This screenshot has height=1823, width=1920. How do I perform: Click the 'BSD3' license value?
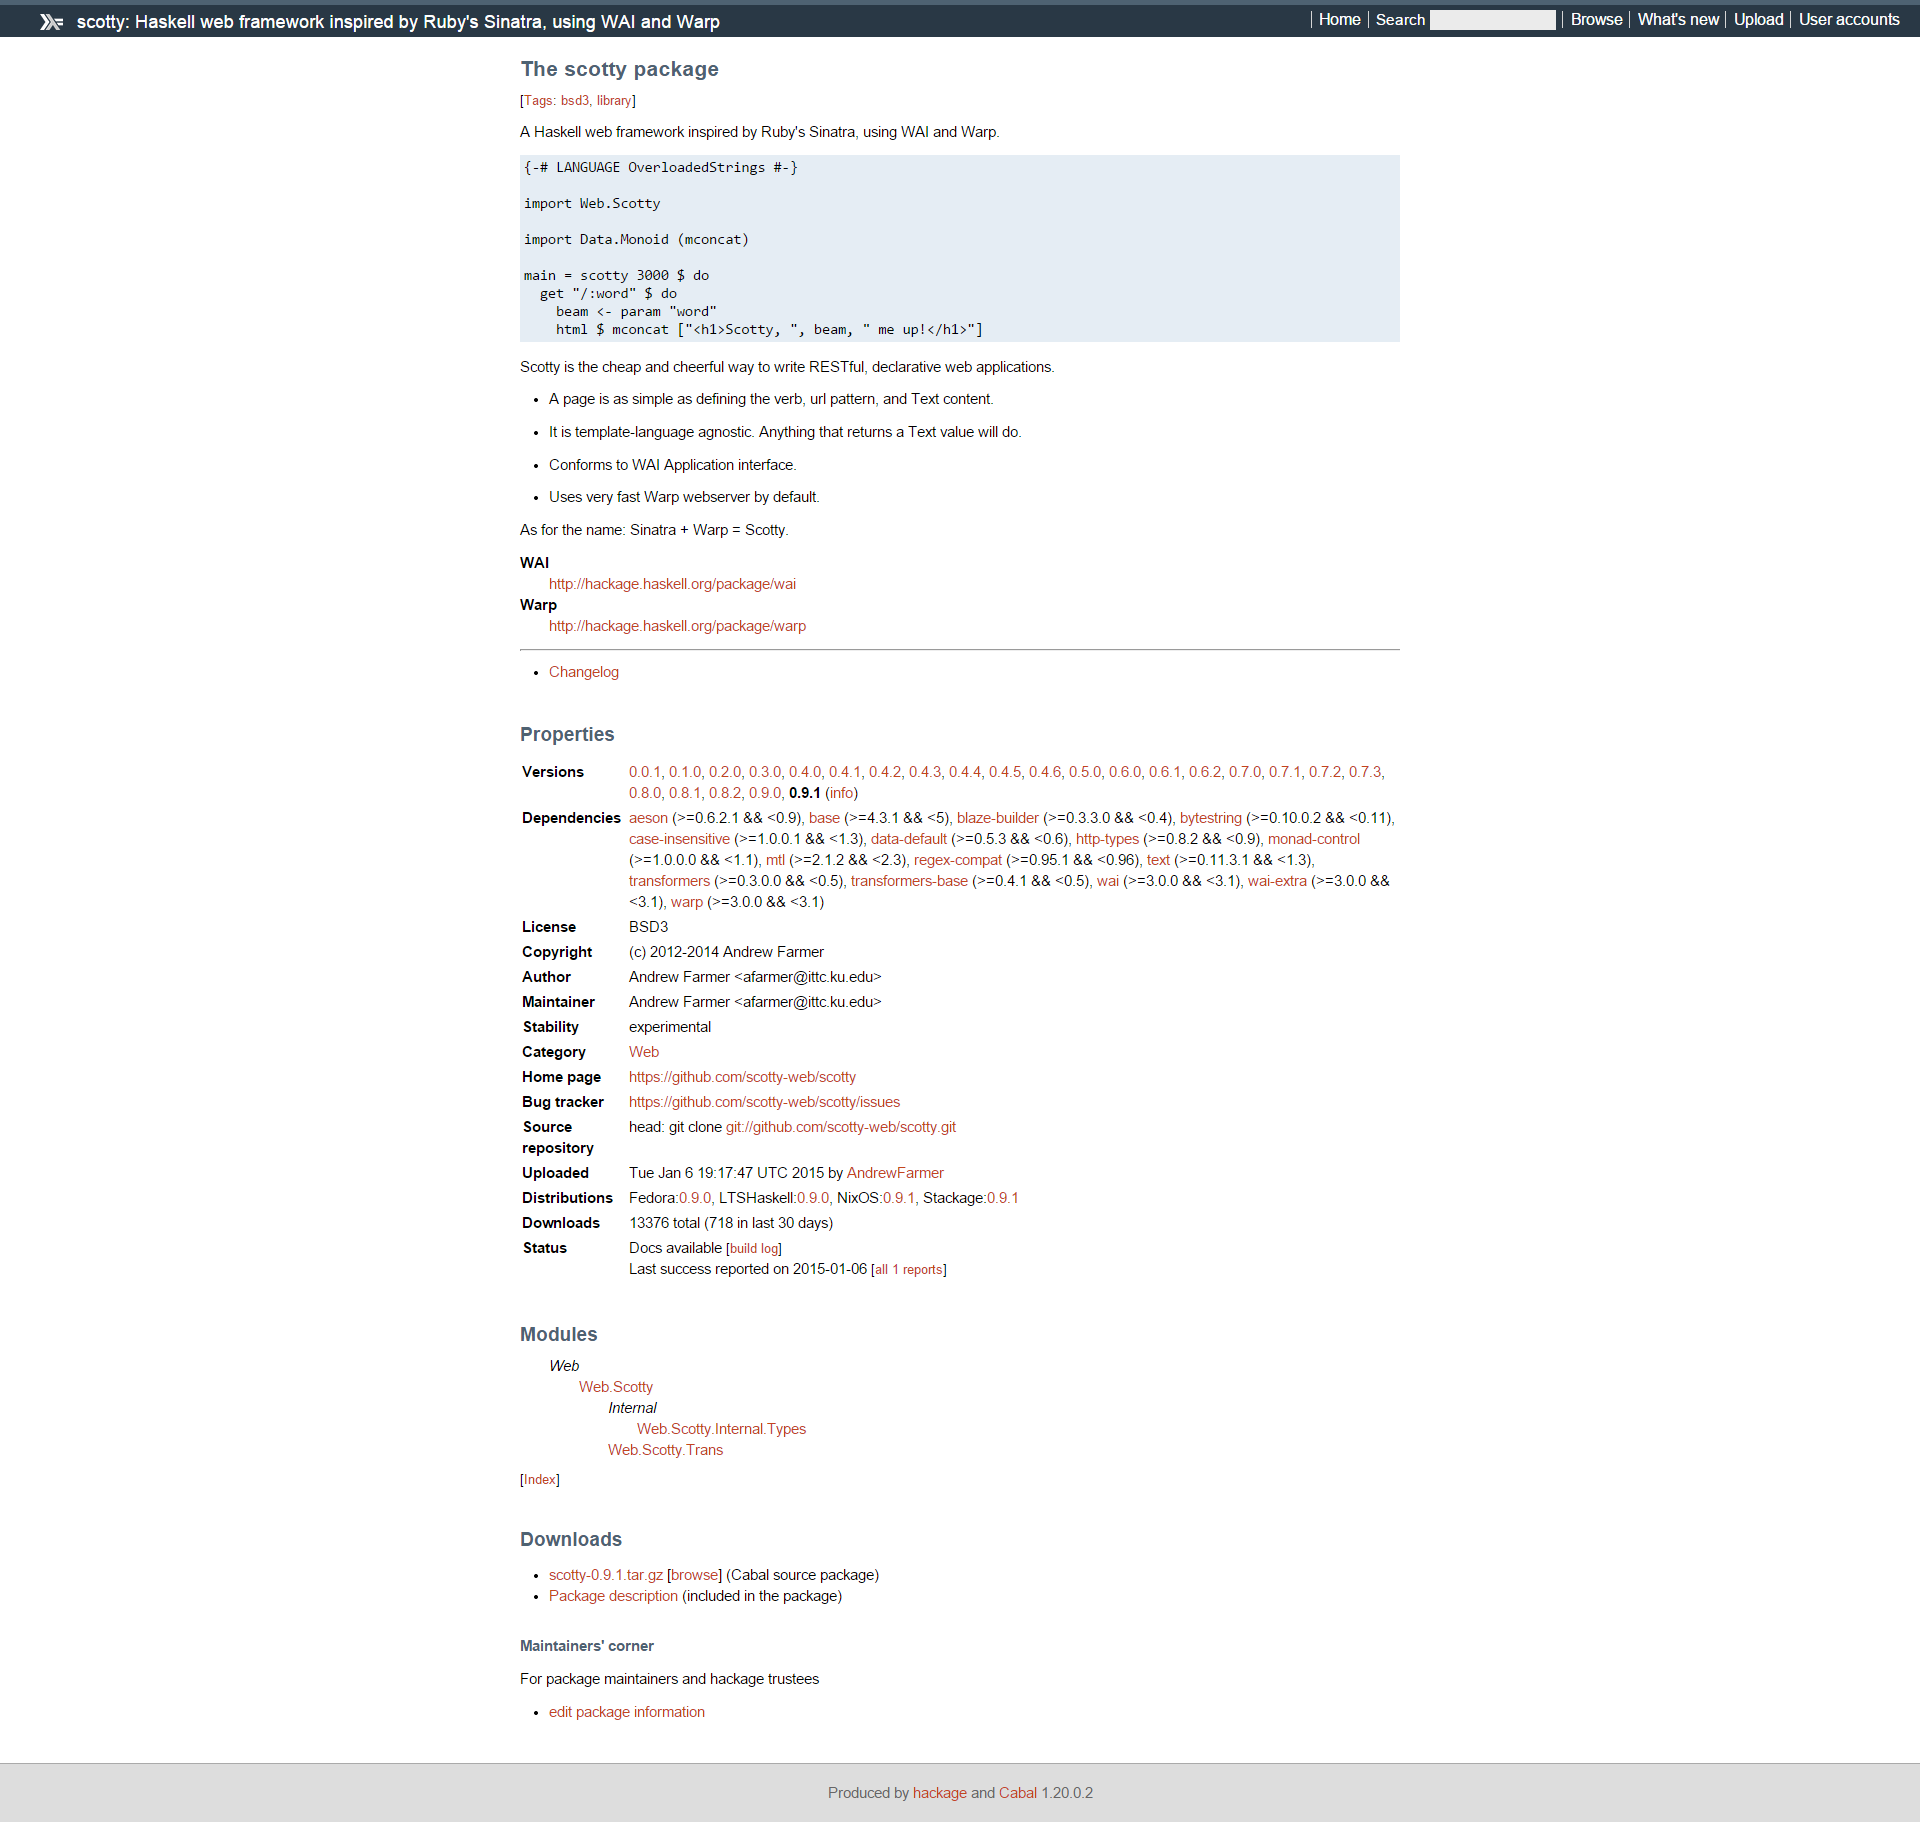[x=648, y=927]
